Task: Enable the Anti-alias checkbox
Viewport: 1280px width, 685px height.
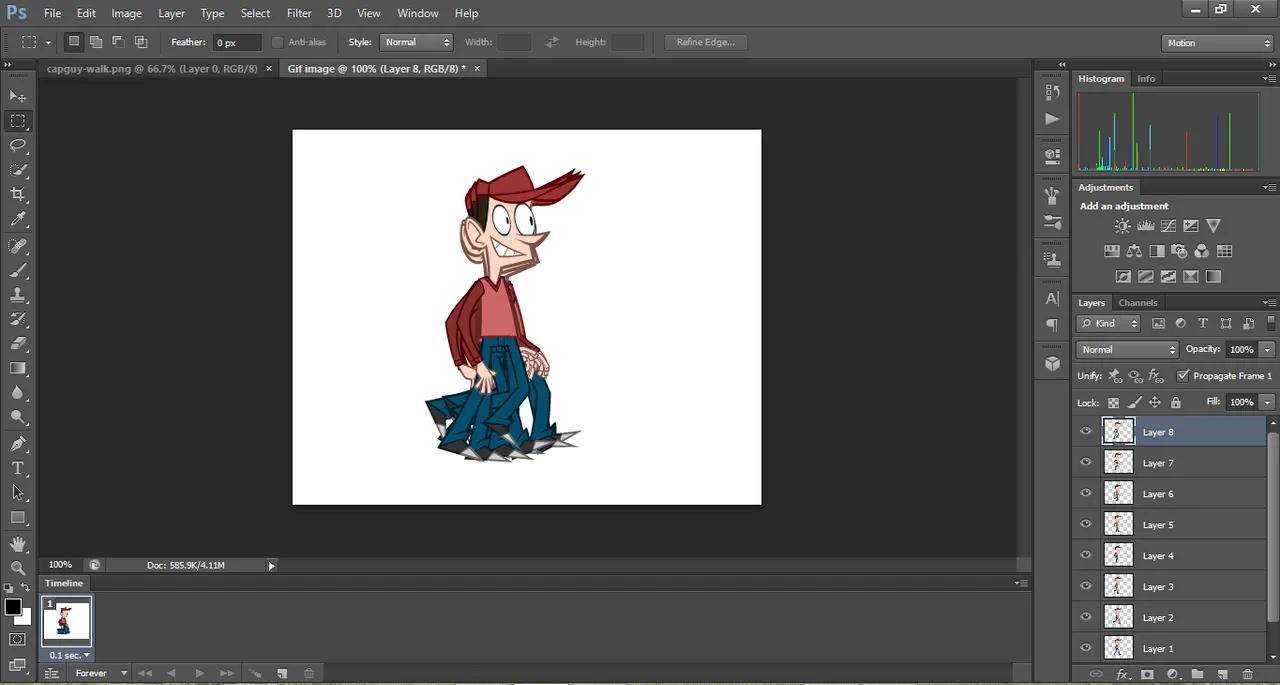Action: (277, 43)
